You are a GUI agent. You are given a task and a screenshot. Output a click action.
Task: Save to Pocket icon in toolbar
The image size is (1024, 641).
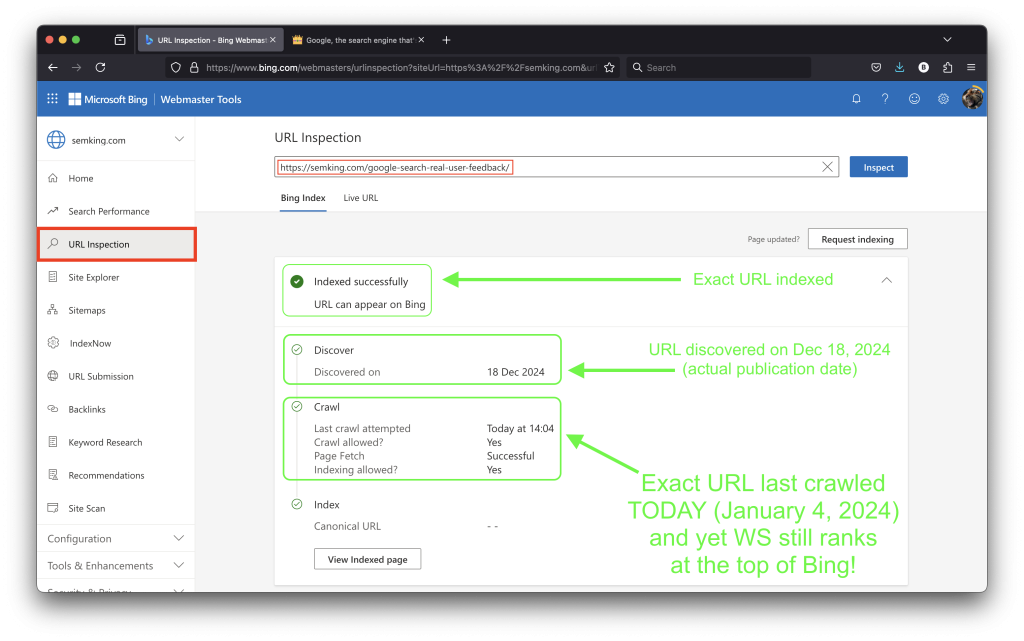(x=876, y=67)
